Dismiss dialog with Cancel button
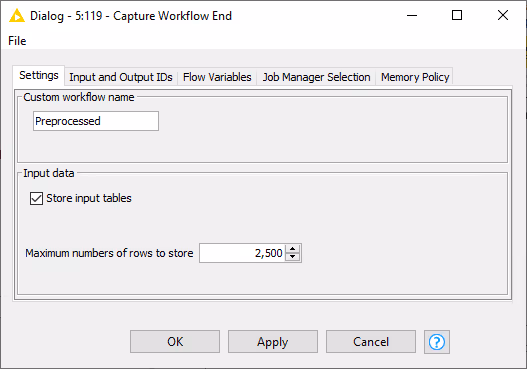Image resolution: width=527 pixels, height=369 pixels. click(371, 342)
